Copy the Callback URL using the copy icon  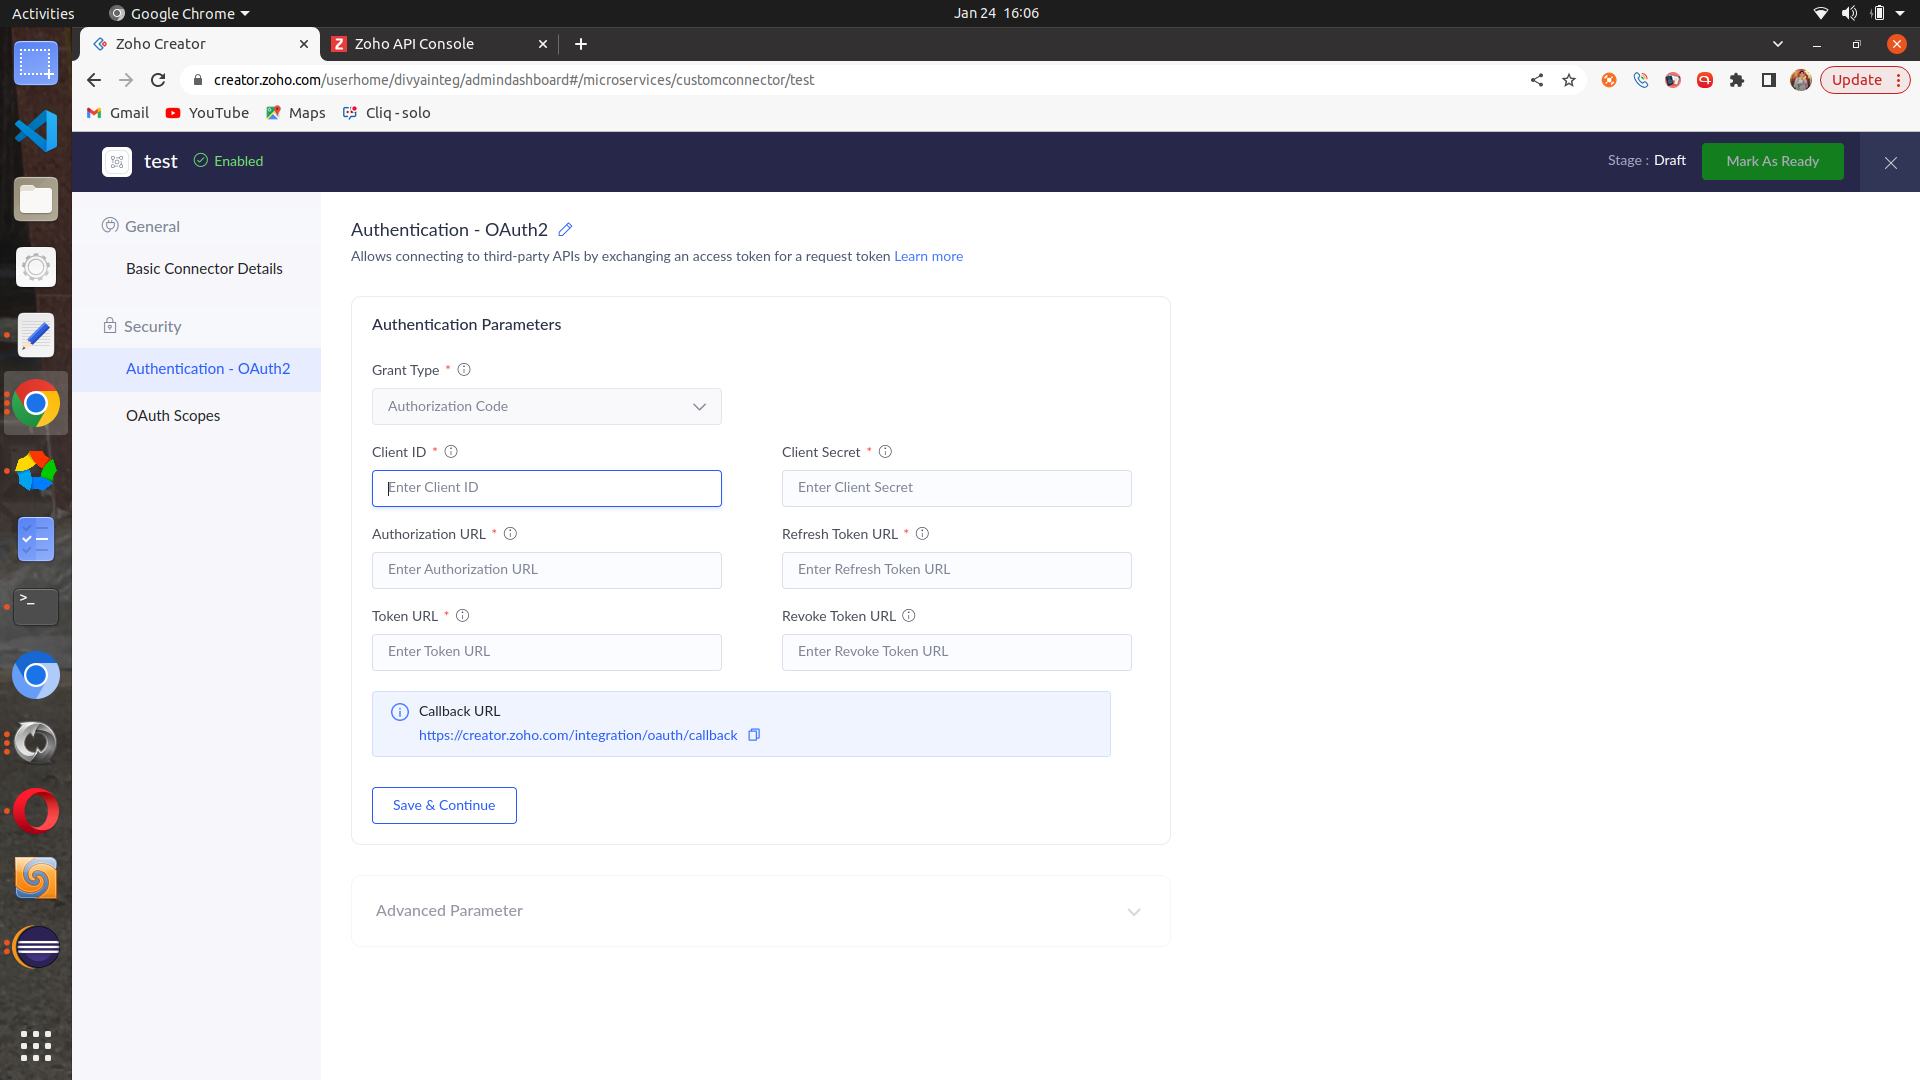click(x=754, y=735)
